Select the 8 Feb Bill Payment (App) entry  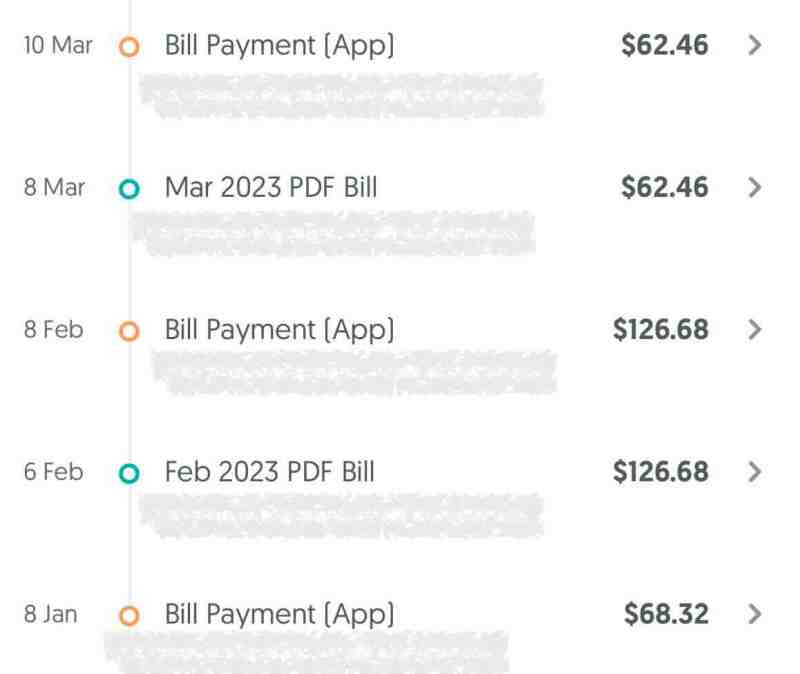coord(279,330)
